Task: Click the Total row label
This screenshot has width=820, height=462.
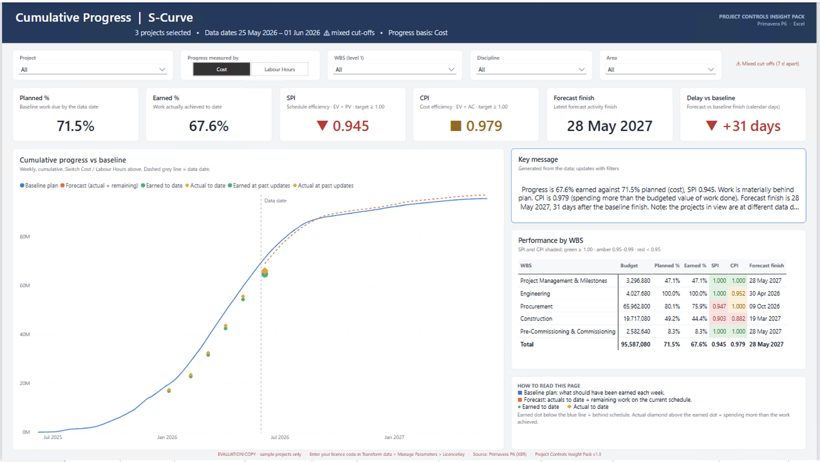Action: 527,344
